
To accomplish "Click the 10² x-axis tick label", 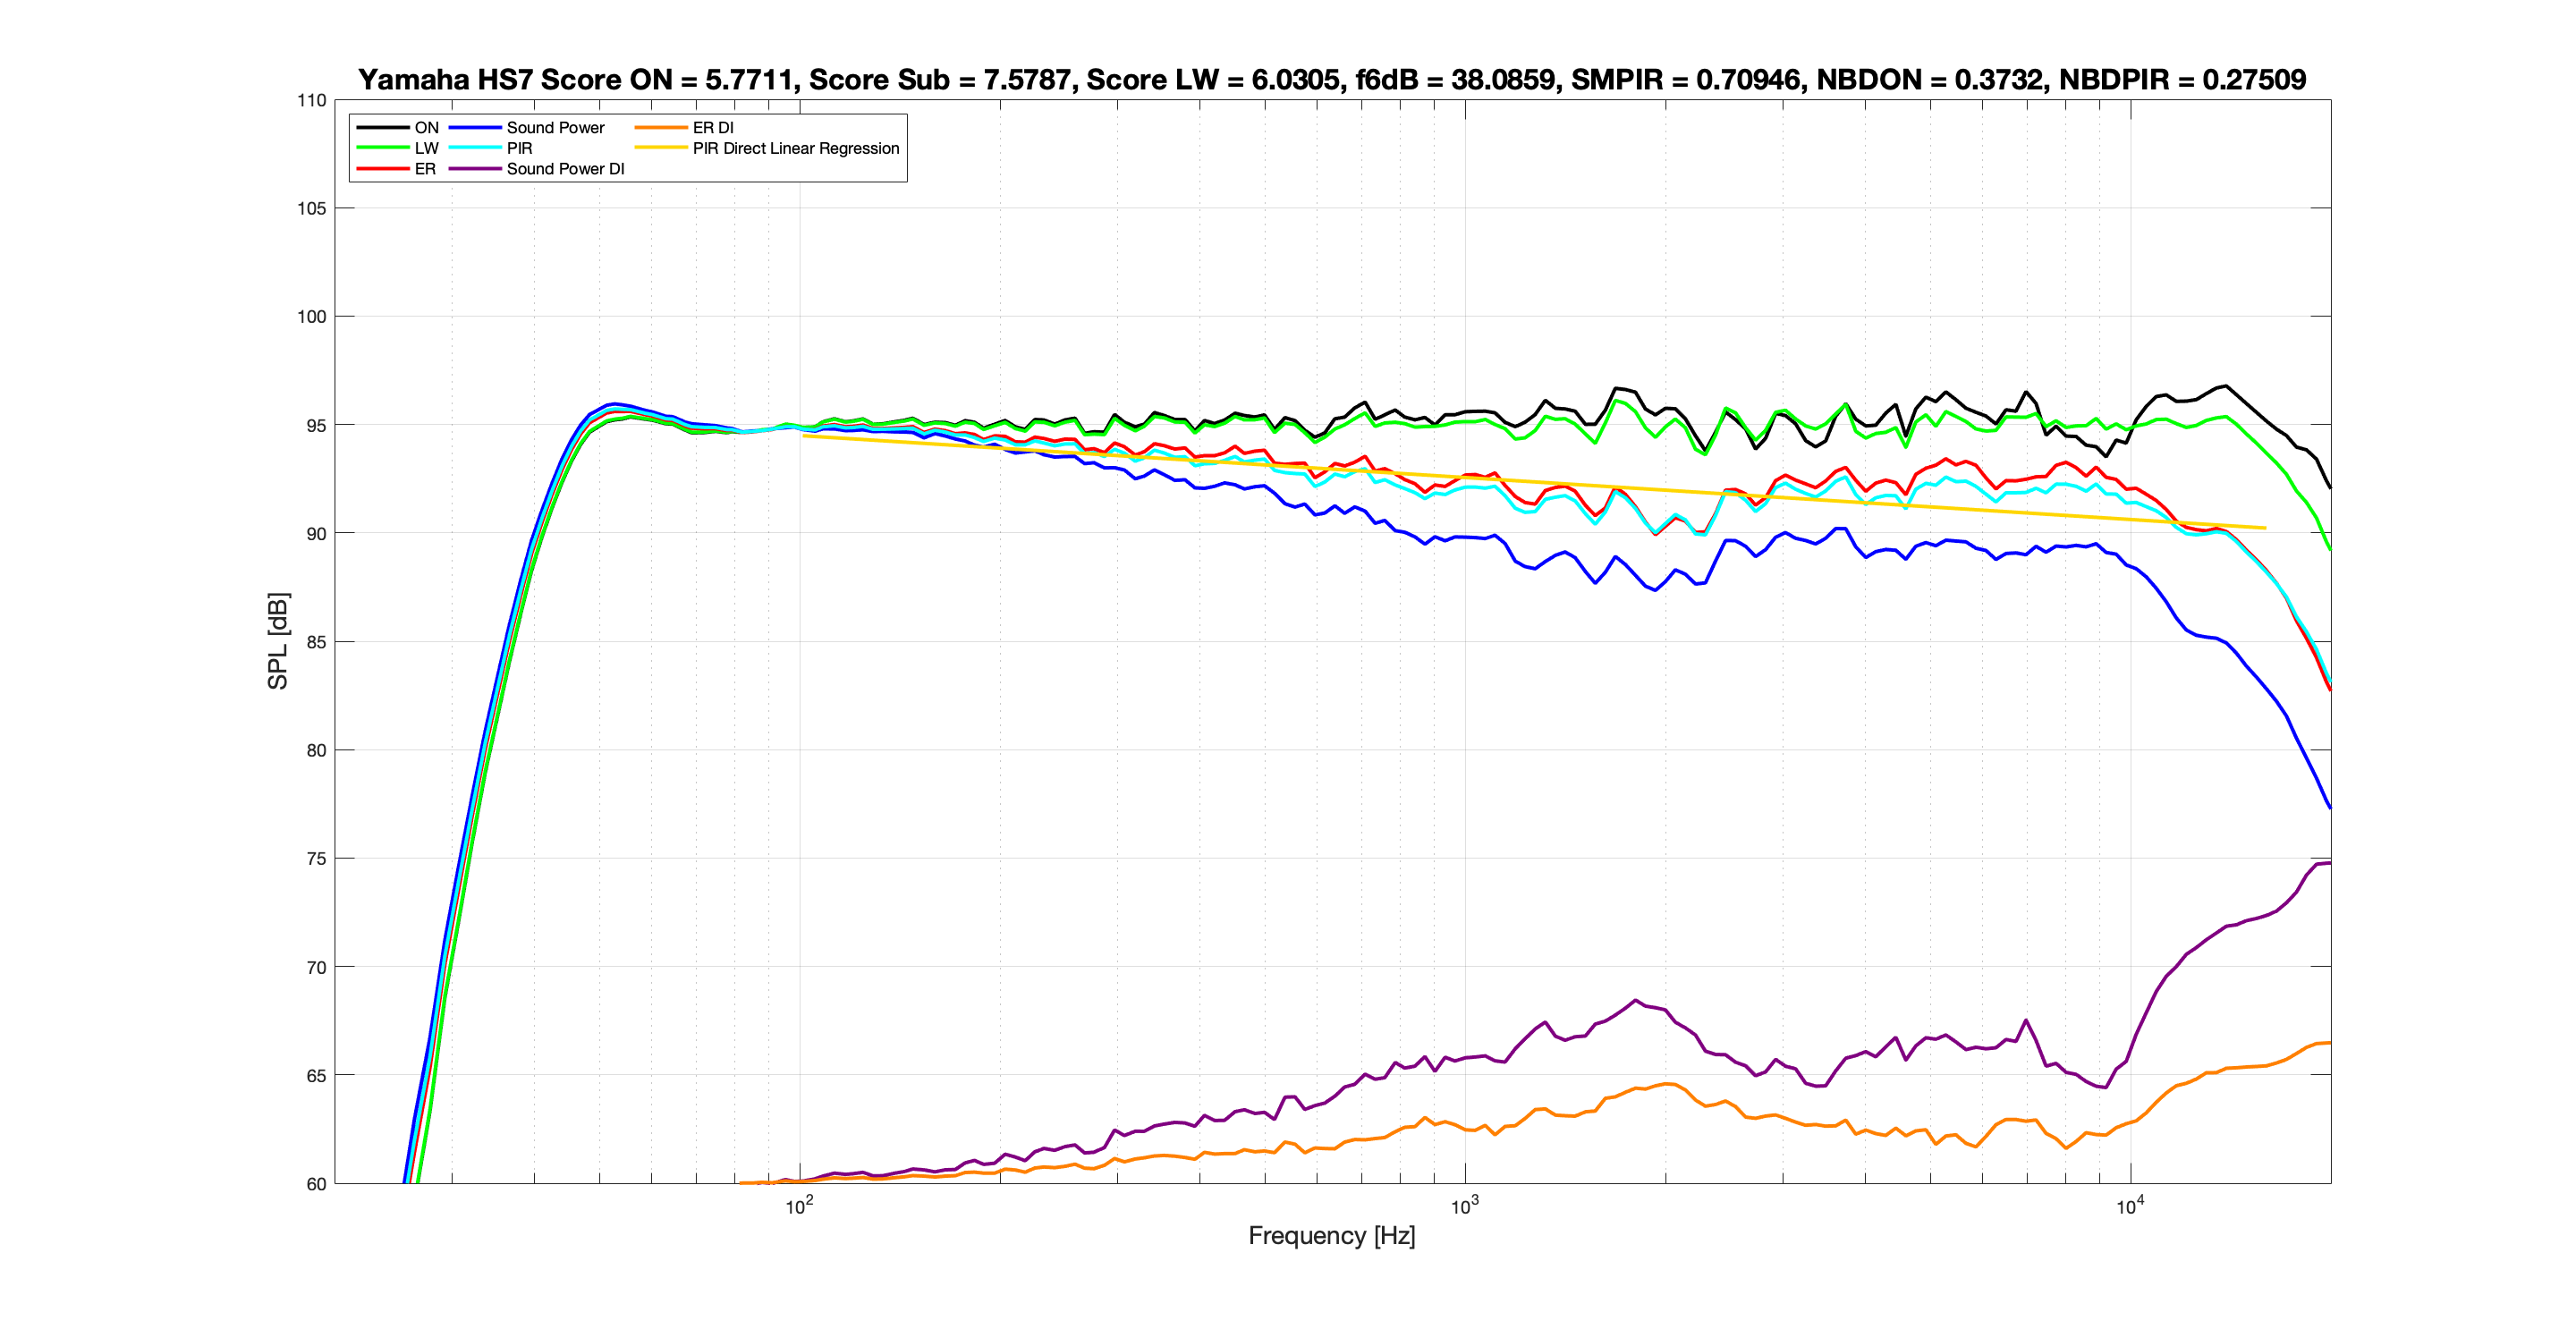I will (x=799, y=1206).
